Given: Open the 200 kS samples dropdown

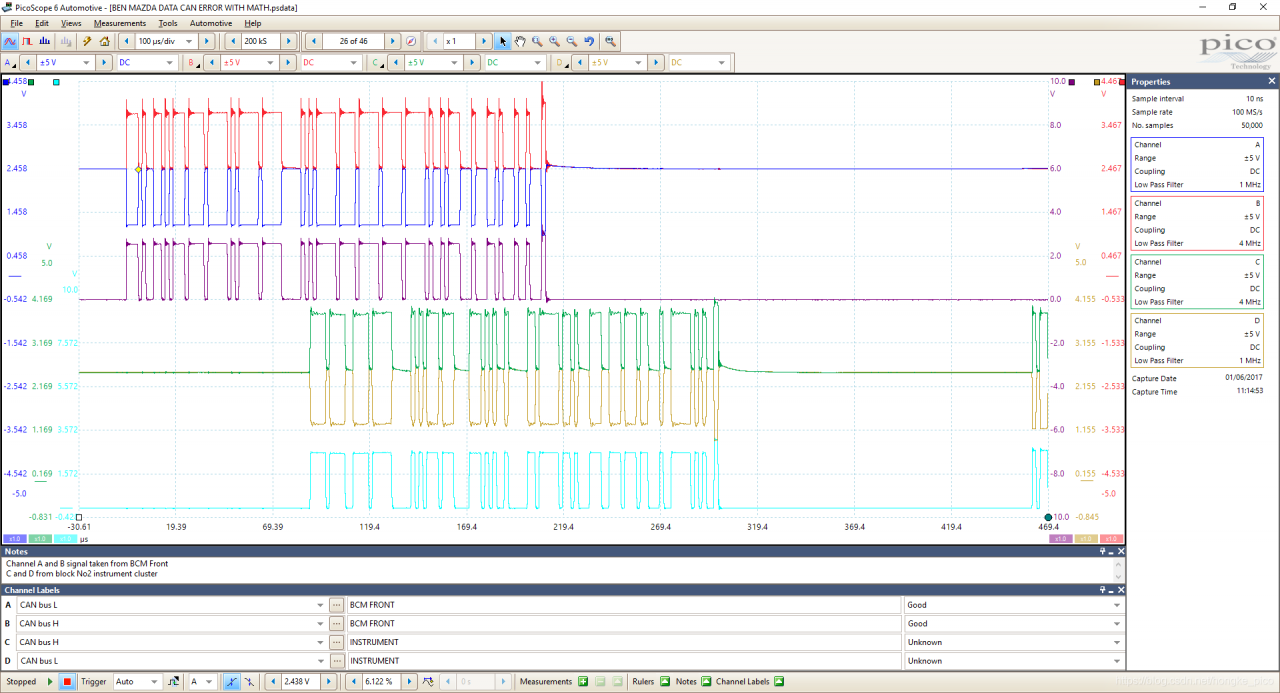Looking at the screenshot, I should [262, 41].
